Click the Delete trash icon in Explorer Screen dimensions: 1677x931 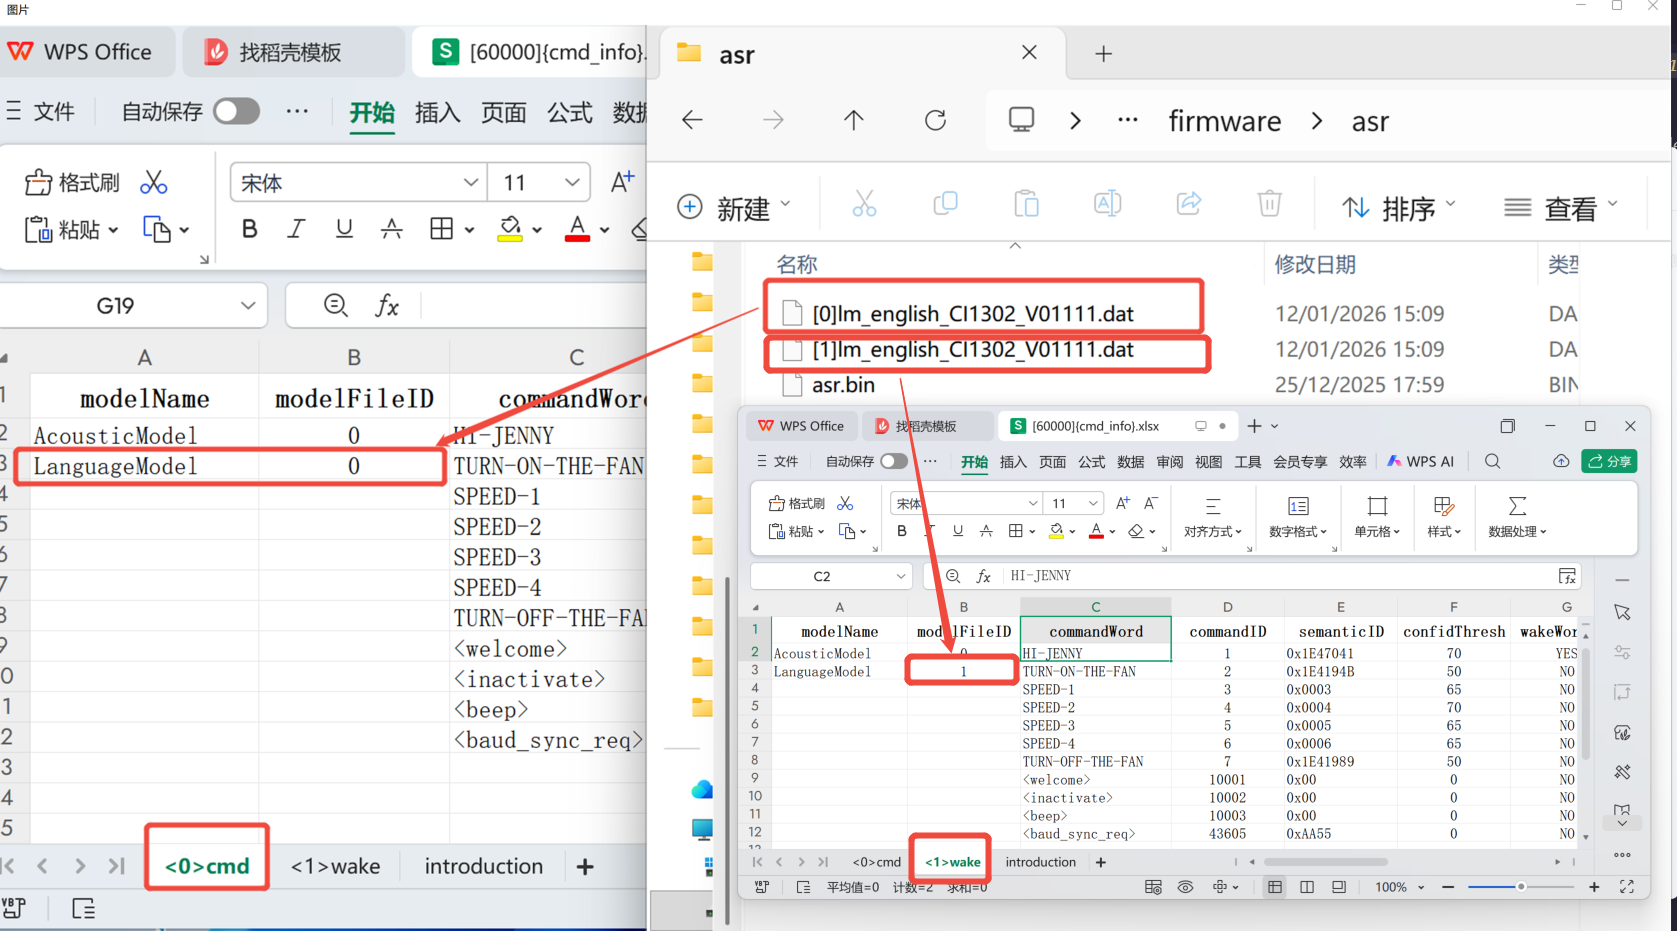(1269, 205)
